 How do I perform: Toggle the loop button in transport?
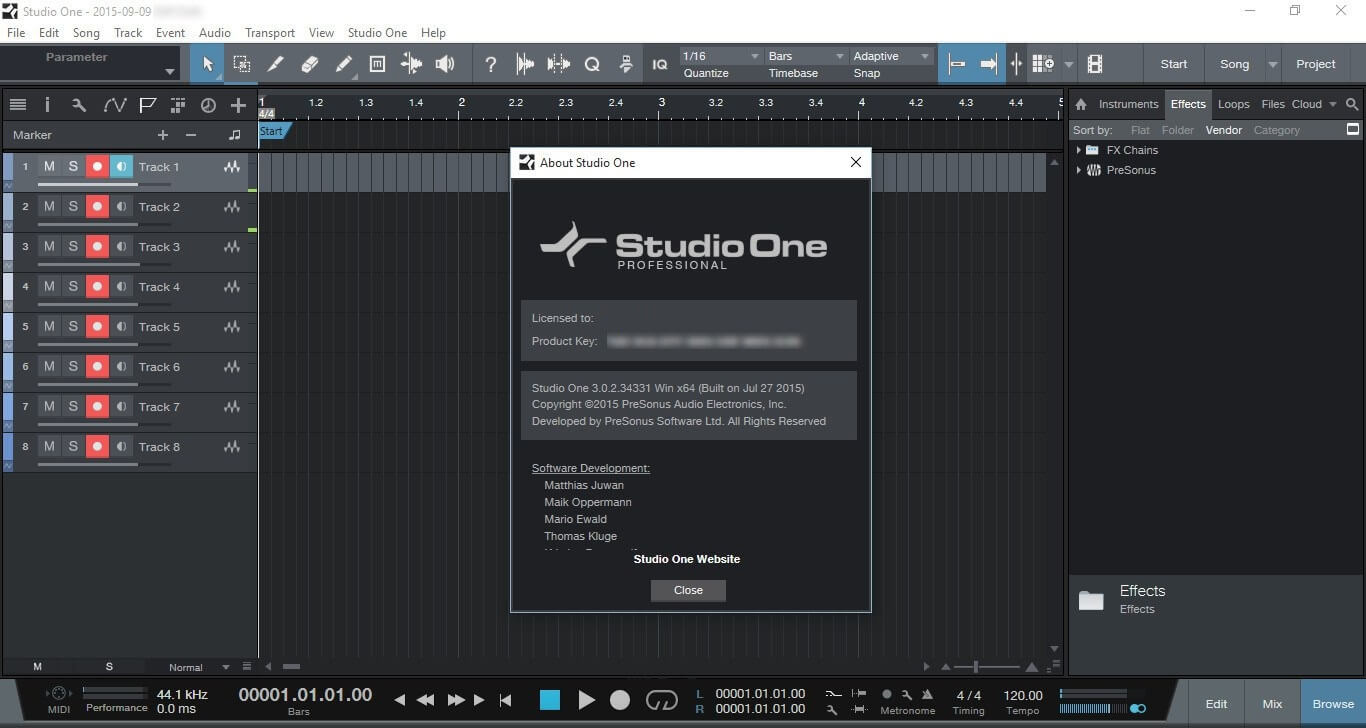click(662, 700)
